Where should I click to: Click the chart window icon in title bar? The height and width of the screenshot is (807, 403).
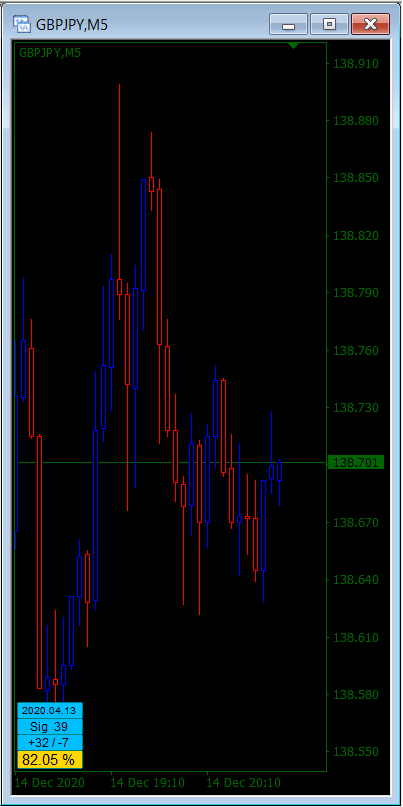[x=22, y=24]
